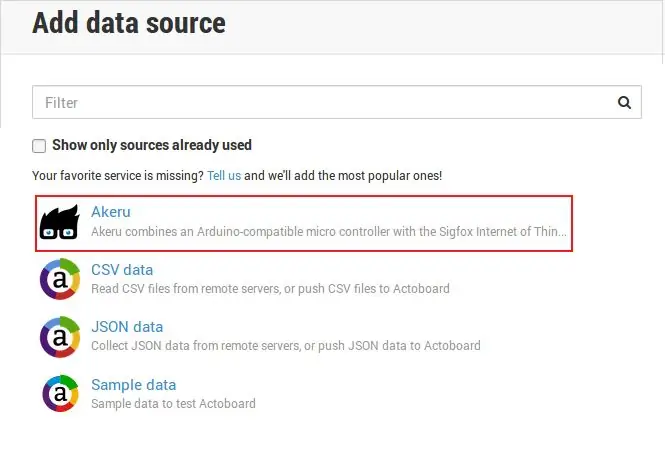Choose the CSV data source title
Viewport: 665px width, 463px height.
(x=122, y=270)
